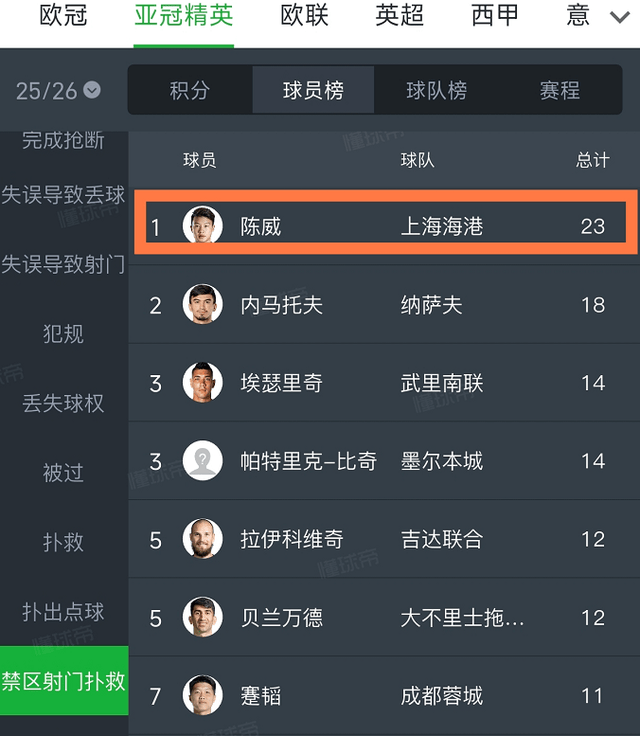
Task: Switch to the 英超 league tab
Action: tap(399, 16)
